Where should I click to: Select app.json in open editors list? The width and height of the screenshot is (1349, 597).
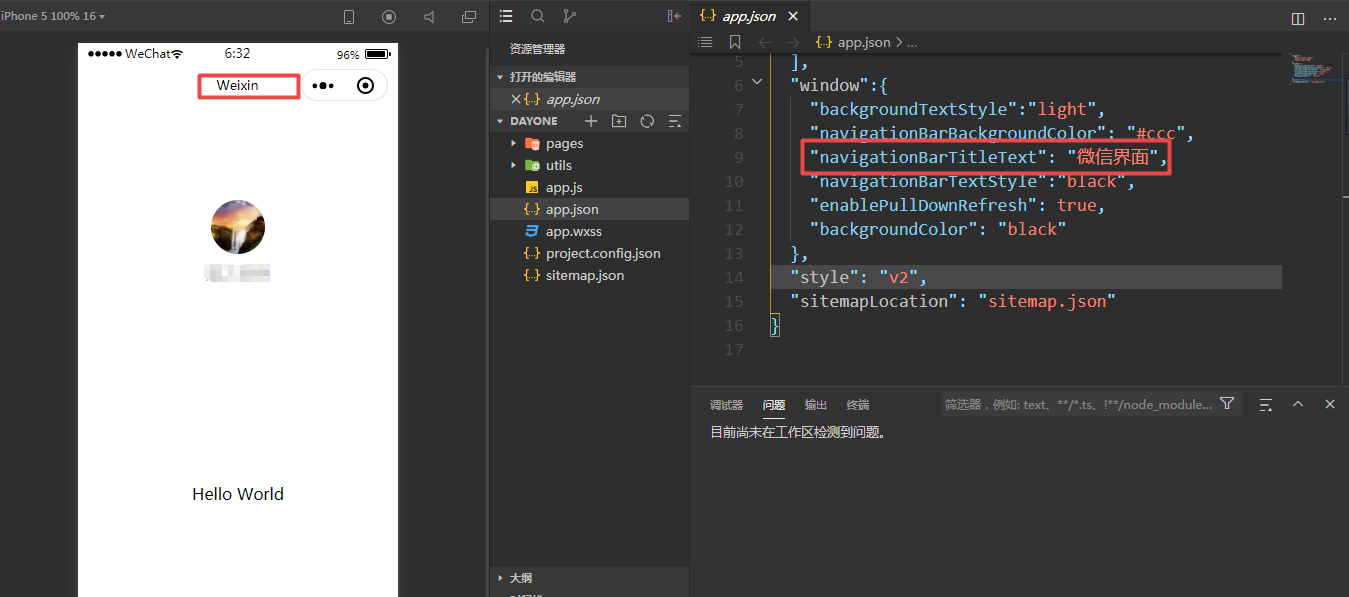click(x=573, y=99)
